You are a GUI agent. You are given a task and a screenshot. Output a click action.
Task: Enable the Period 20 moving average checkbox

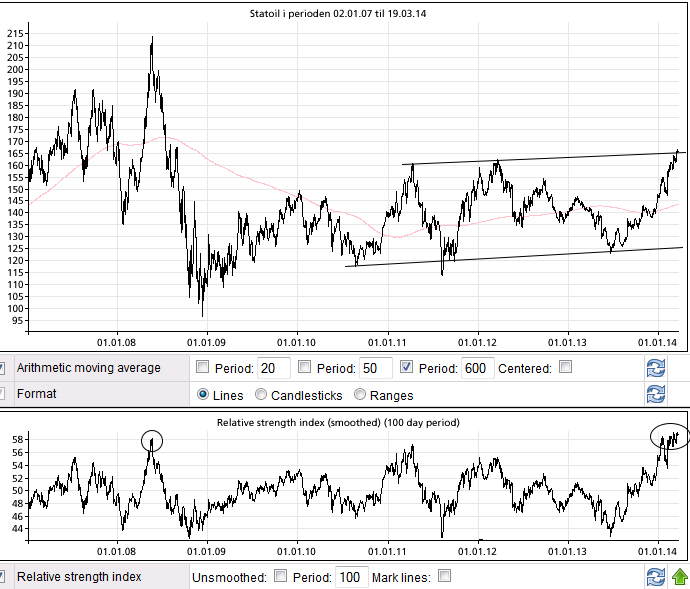pos(204,368)
